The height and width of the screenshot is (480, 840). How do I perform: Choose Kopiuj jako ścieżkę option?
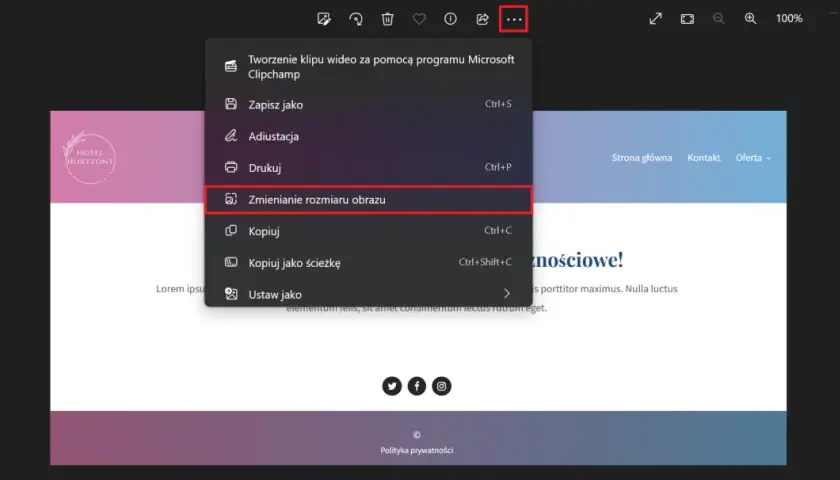[x=369, y=262]
